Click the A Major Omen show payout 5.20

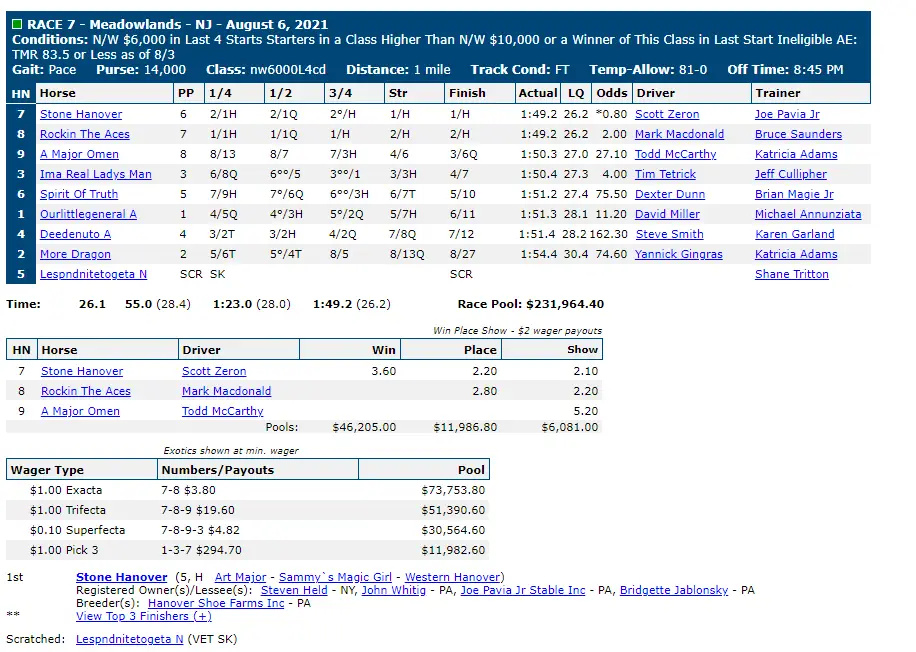coord(585,411)
